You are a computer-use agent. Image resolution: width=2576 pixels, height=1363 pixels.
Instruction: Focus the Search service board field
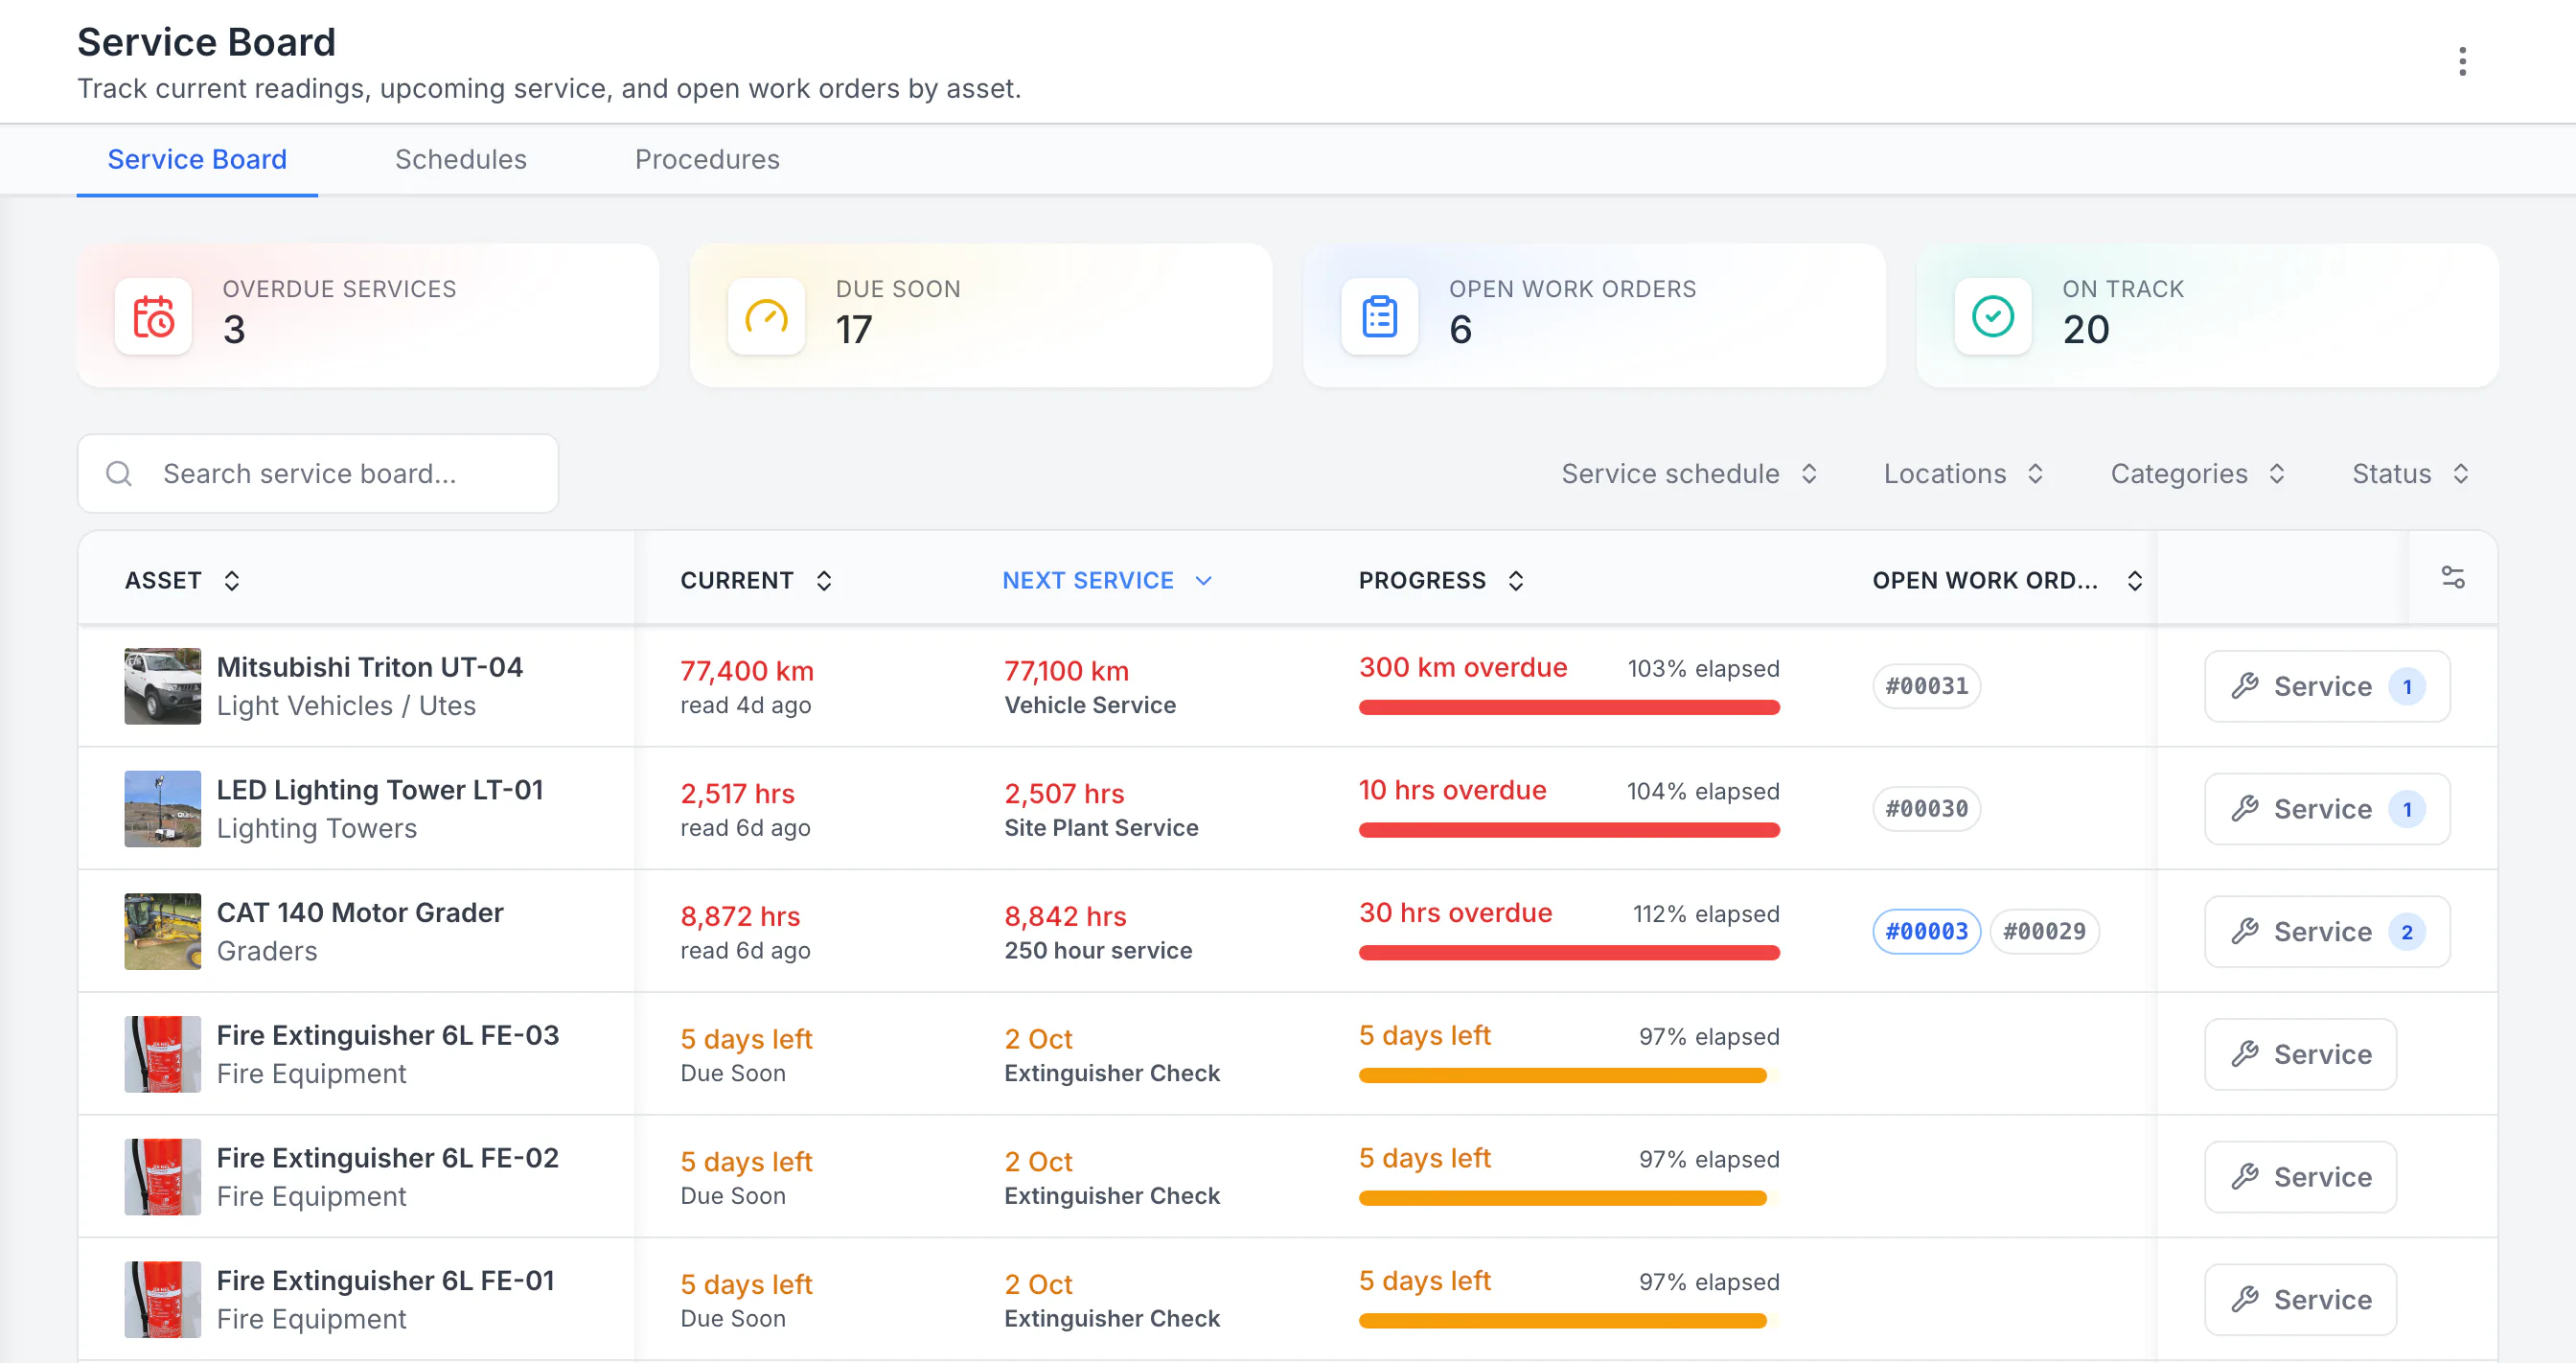tap(318, 473)
